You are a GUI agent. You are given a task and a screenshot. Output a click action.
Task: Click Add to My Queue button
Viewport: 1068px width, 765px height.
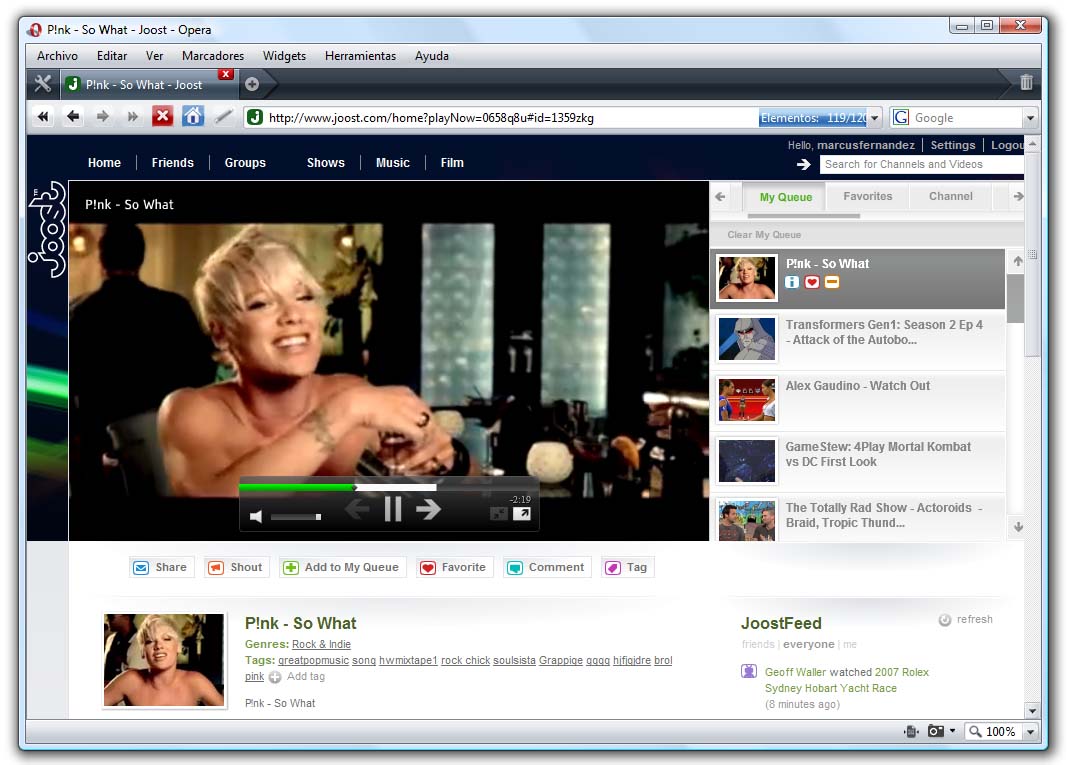[x=342, y=567]
